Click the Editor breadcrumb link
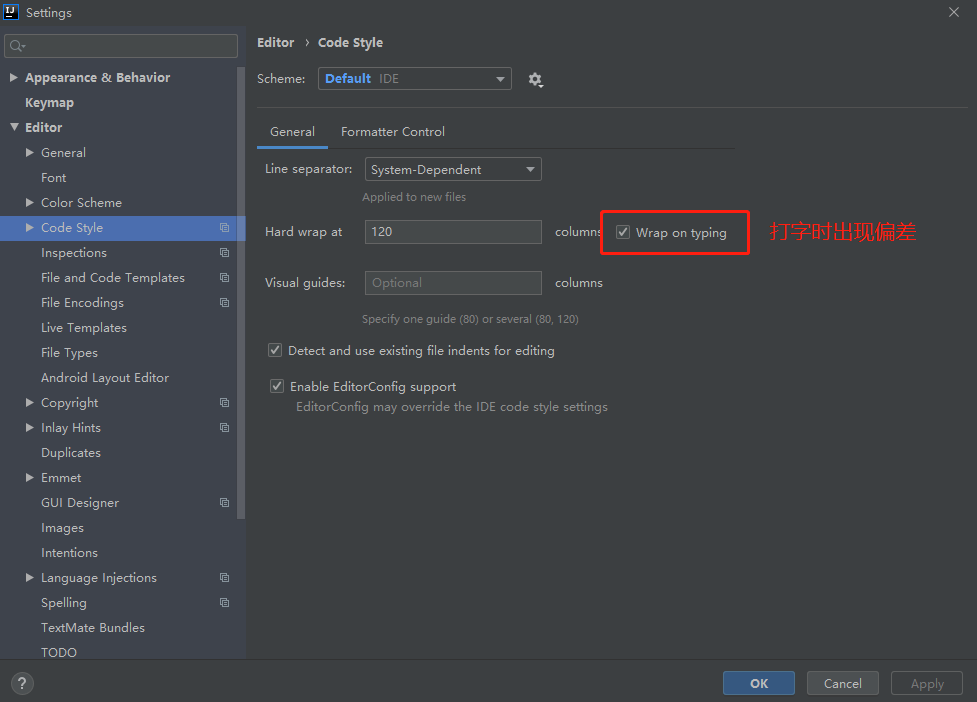 click(x=275, y=42)
